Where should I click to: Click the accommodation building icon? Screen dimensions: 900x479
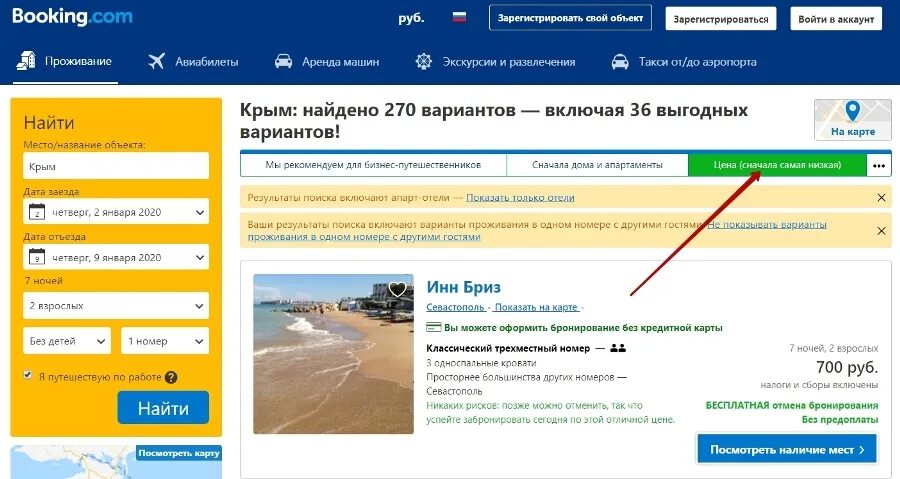(26, 61)
